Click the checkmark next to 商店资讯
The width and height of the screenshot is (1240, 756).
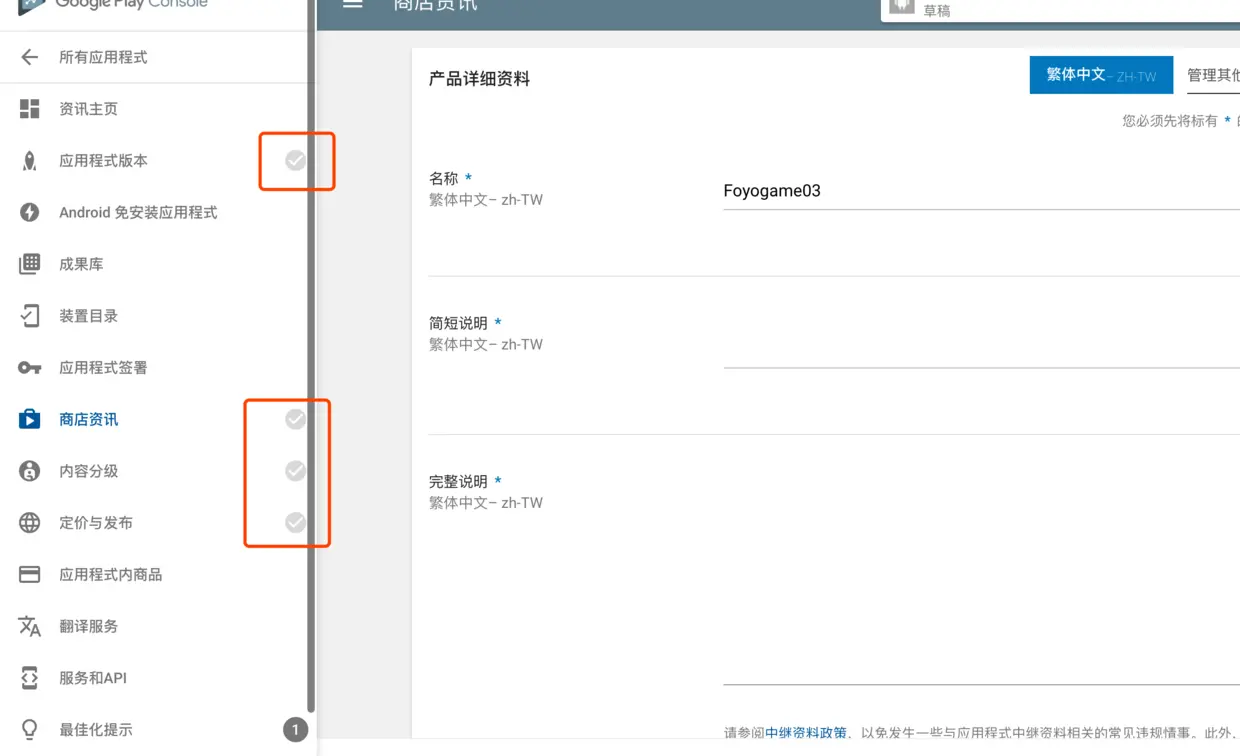click(x=295, y=419)
